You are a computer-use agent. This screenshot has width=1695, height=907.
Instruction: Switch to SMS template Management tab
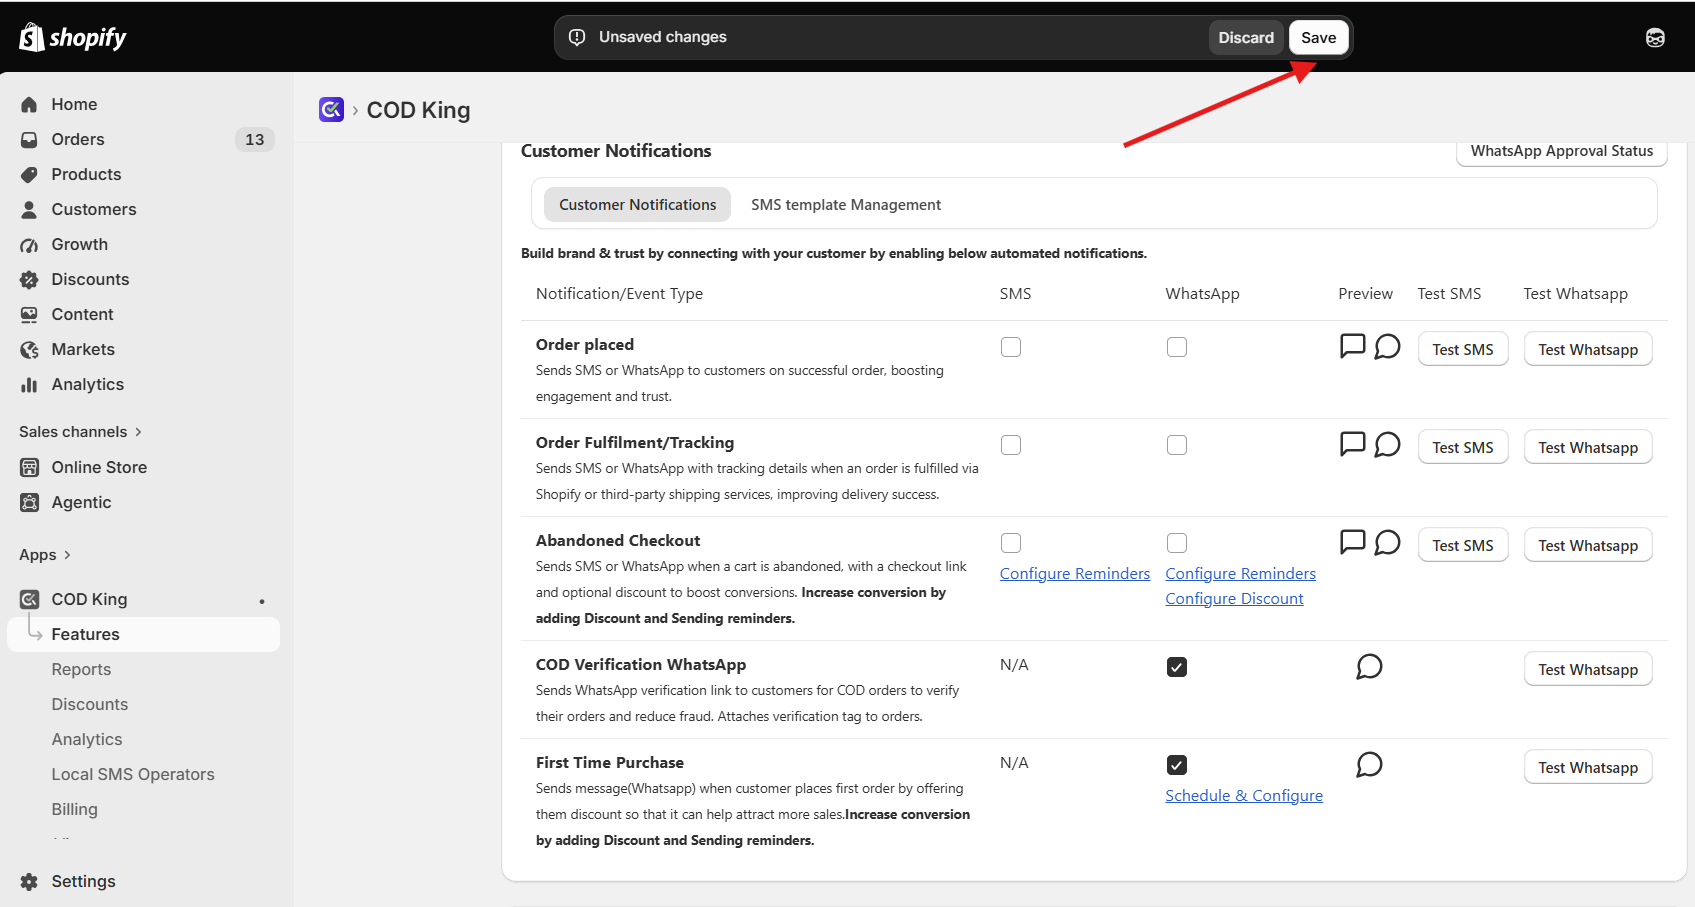tap(846, 205)
